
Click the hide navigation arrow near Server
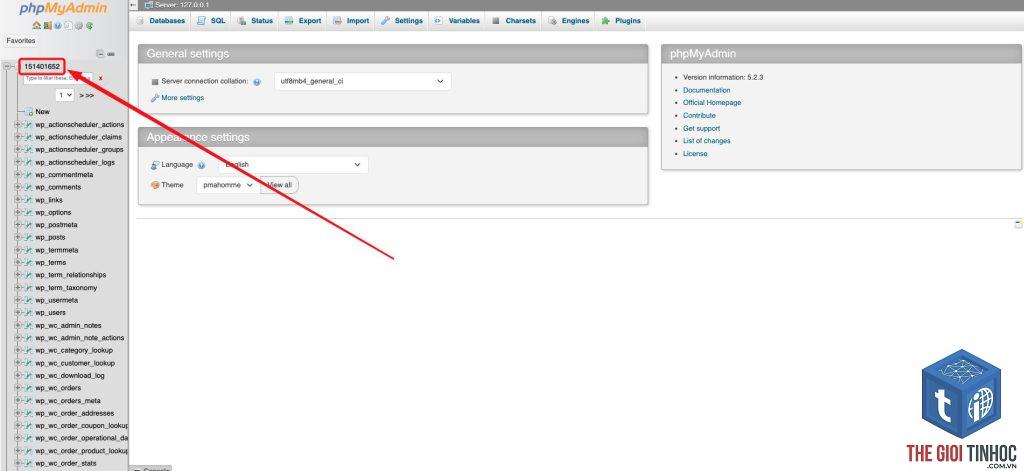[133, 5]
